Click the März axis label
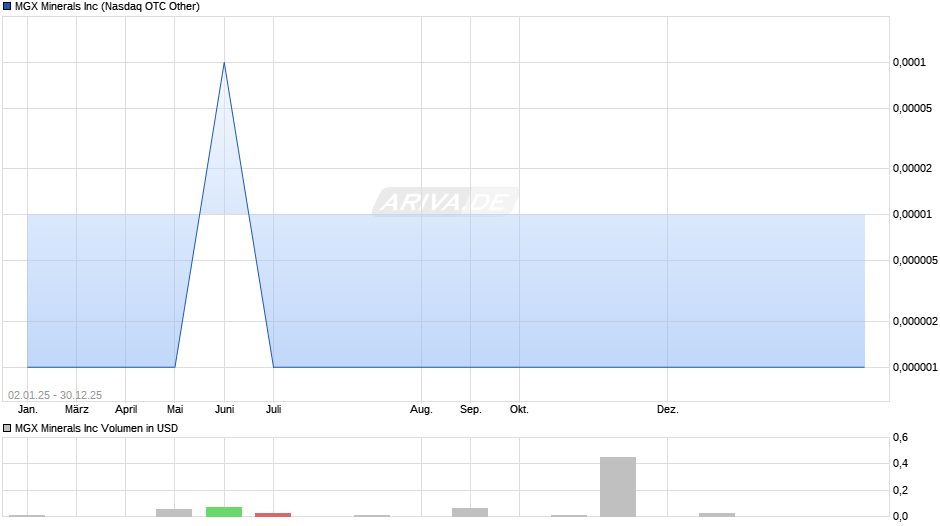The width and height of the screenshot is (940, 526). [77, 410]
